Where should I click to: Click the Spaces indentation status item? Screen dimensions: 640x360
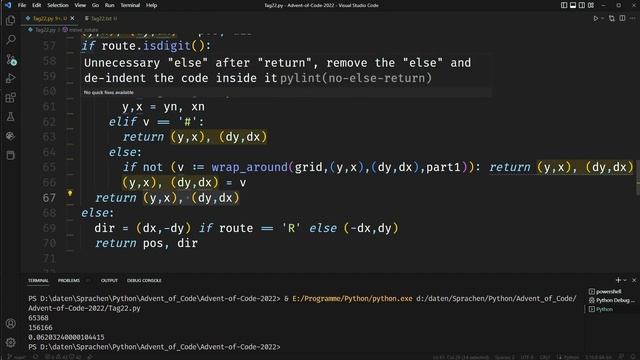504,357
